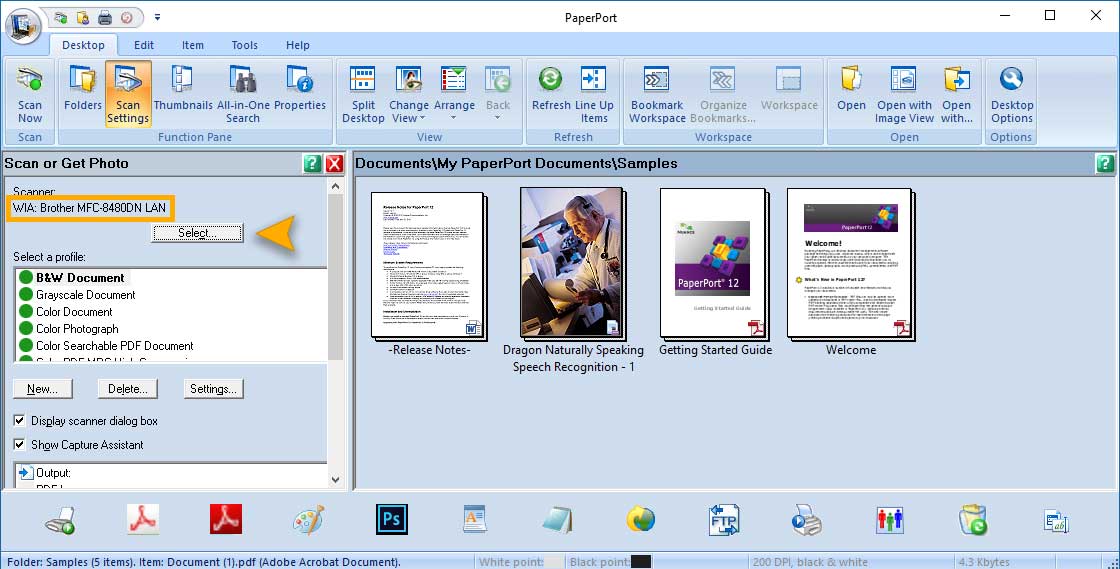
Task: Click Bookmark Workspace
Action: tap(657, 94)
